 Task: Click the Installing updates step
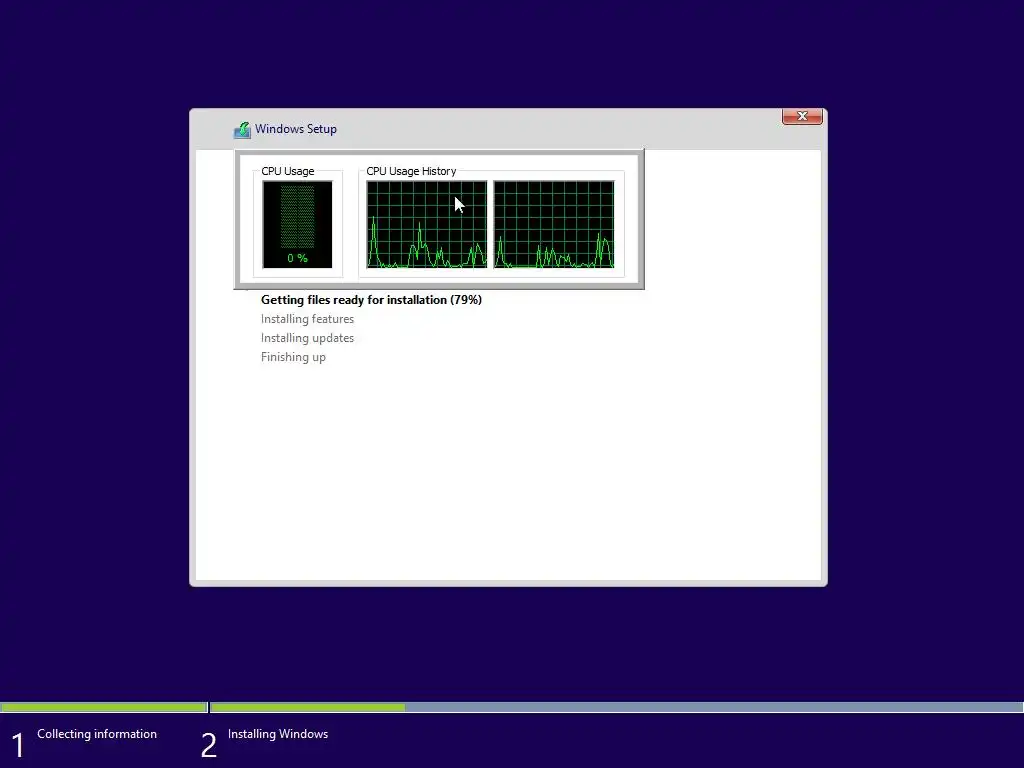click(307, 338)
